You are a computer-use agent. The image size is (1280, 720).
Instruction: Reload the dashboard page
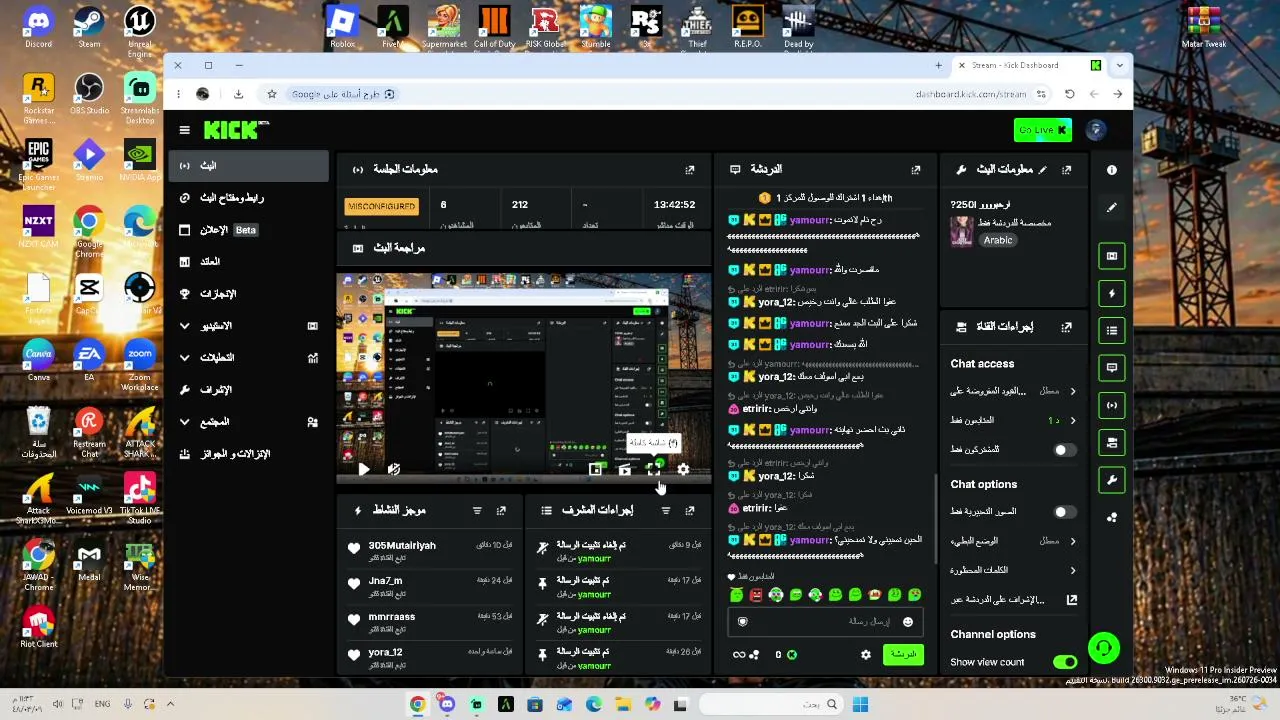(1069, 94)
